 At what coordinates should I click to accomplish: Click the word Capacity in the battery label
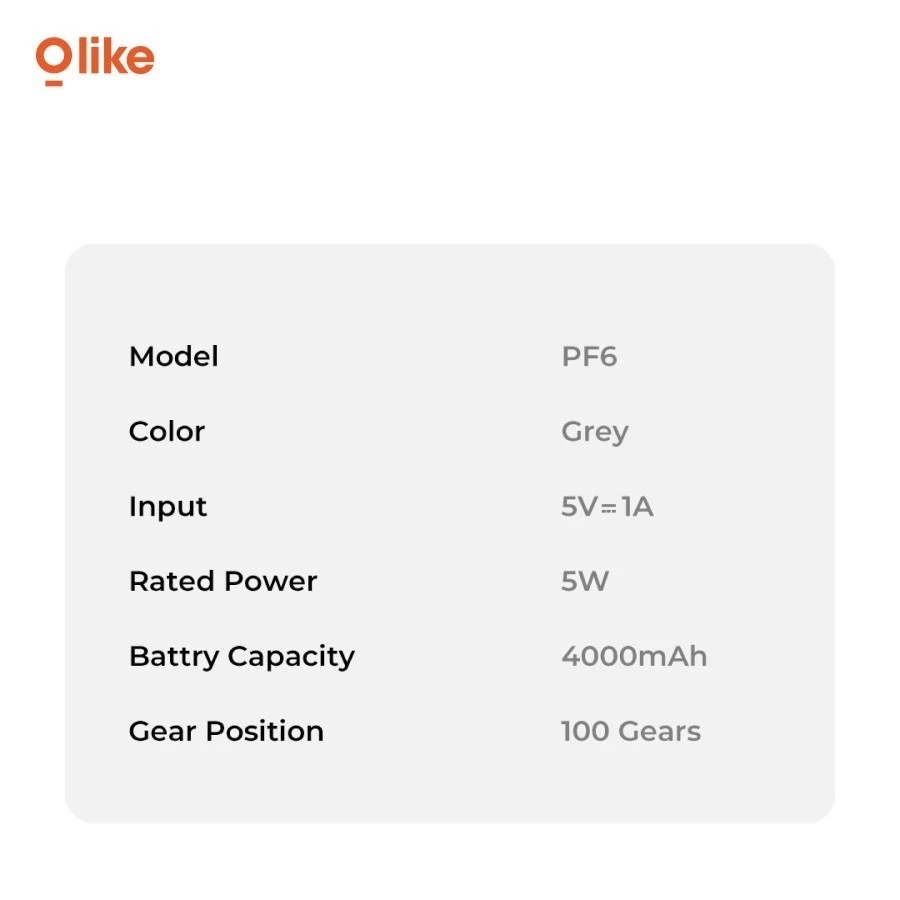click(291, 657)
